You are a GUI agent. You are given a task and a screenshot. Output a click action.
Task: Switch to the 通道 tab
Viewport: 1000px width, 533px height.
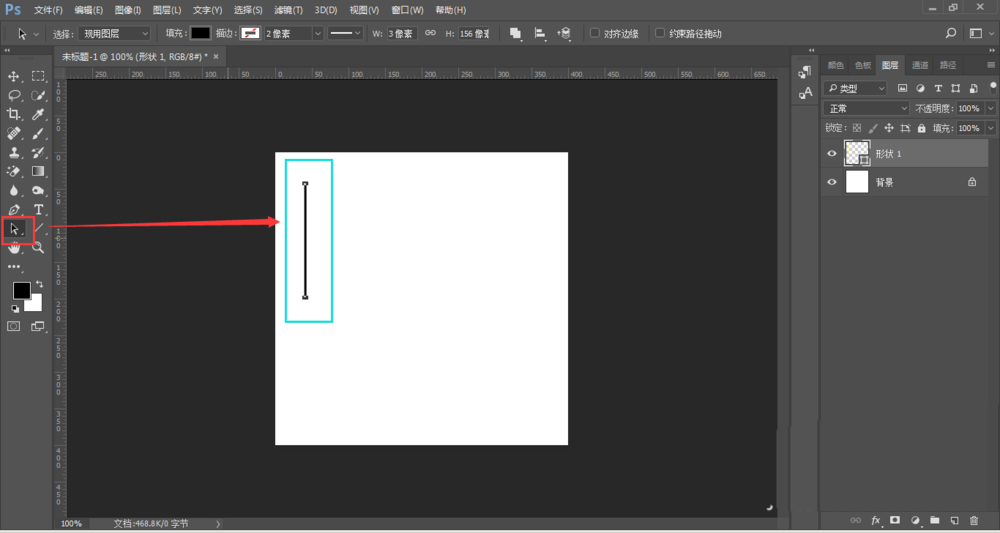[x=919, y=65]
